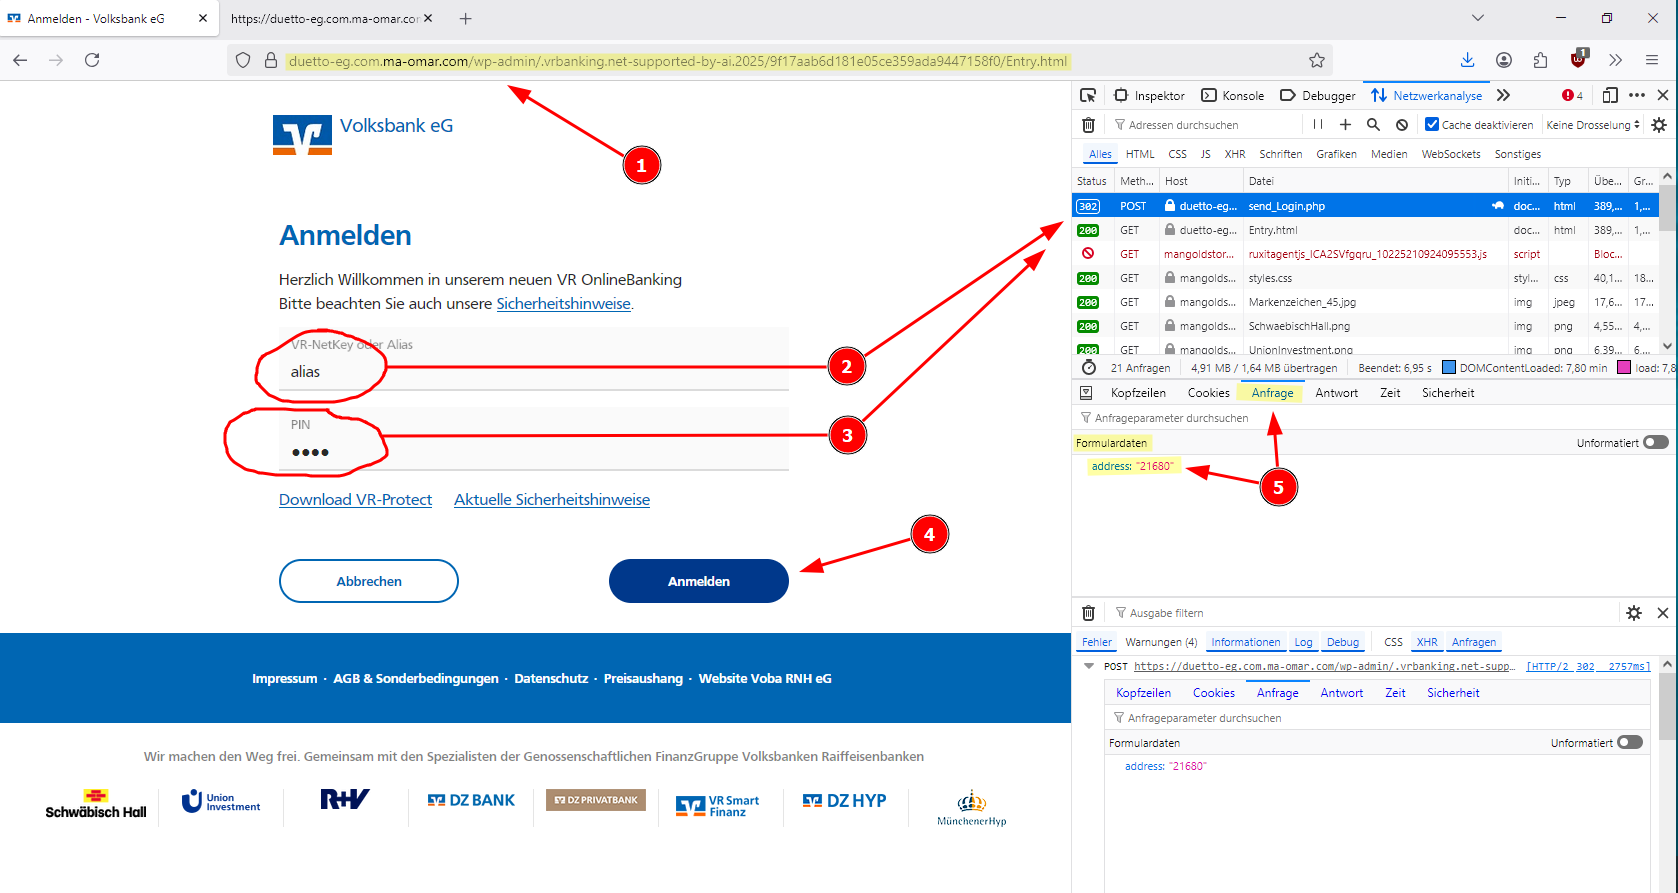
Task: Uncheck Cache deaktivieren checkbox
Action: point(1432,125)
